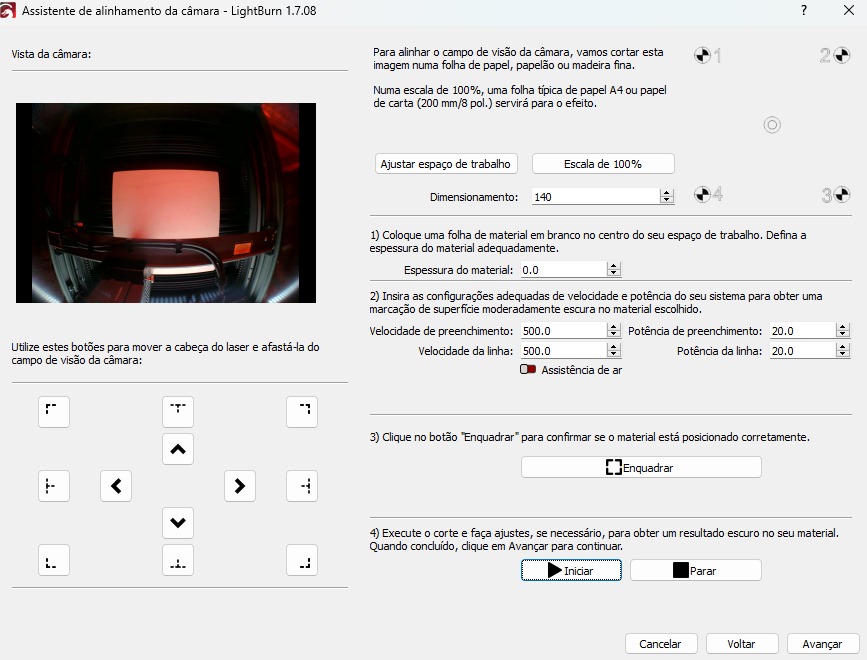Close the camera alignment wizard window
Screen dimensions: 867x660
tap(849, 10)
